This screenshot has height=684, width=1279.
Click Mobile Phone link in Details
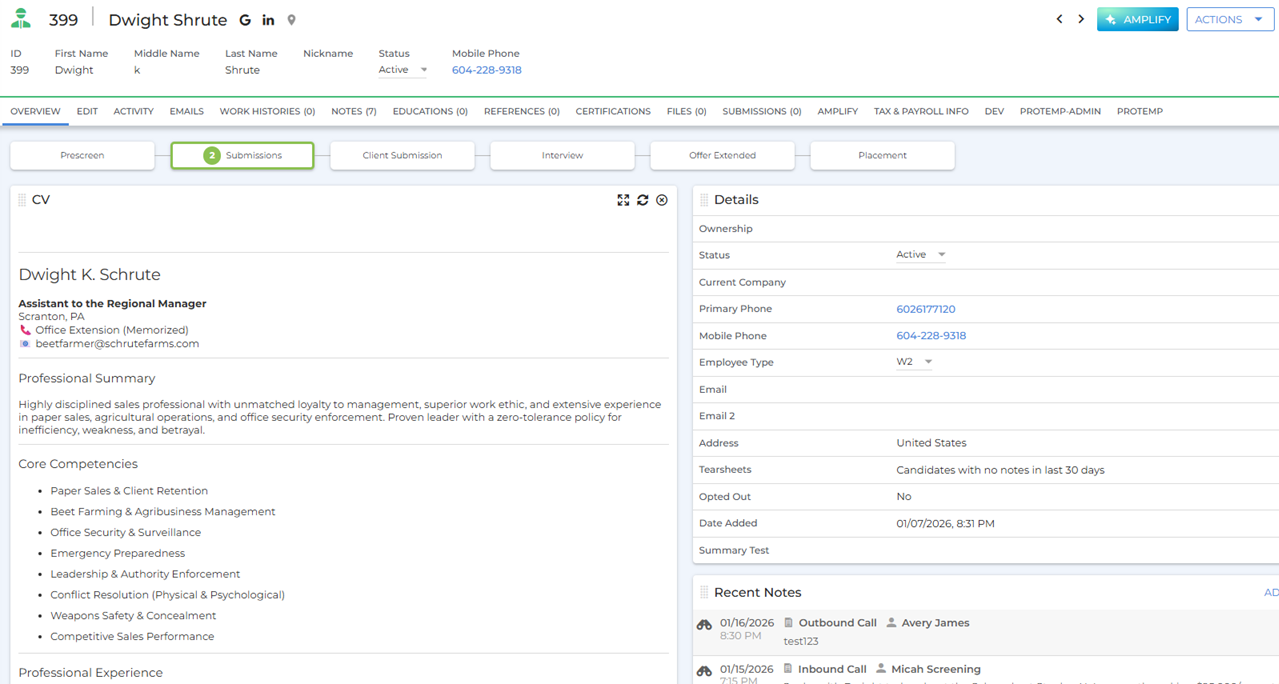coord(931,336)
